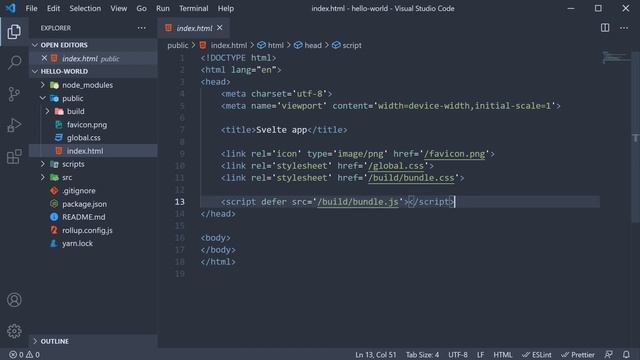The image size is (640, 360).
Task: Follow the /favicon.png link in code
Action: [x=454, y=154]
